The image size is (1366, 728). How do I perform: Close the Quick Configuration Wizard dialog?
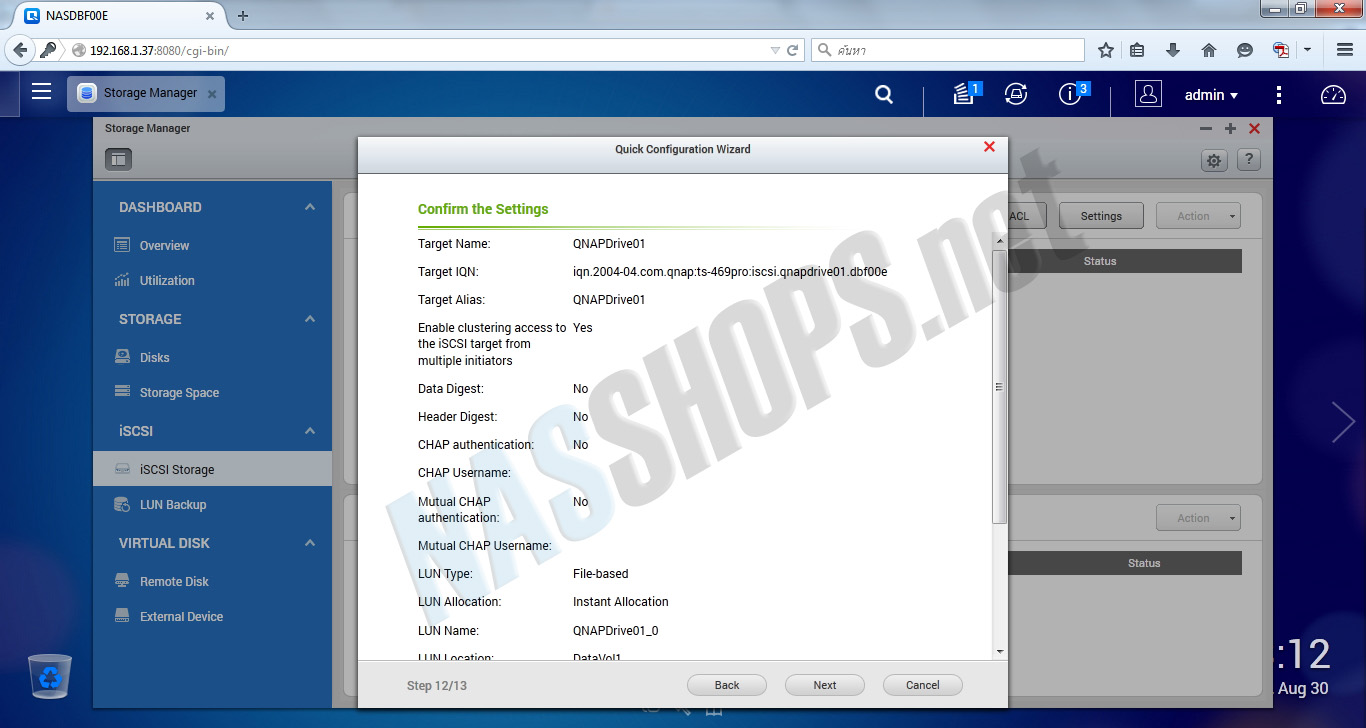pyautogui.click(x=989, y=147)
